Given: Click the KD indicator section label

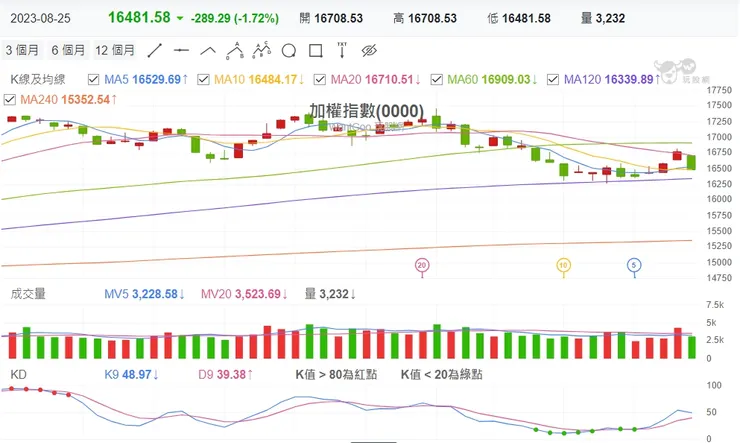Looking at the screenshot, I should pos(18,375).
